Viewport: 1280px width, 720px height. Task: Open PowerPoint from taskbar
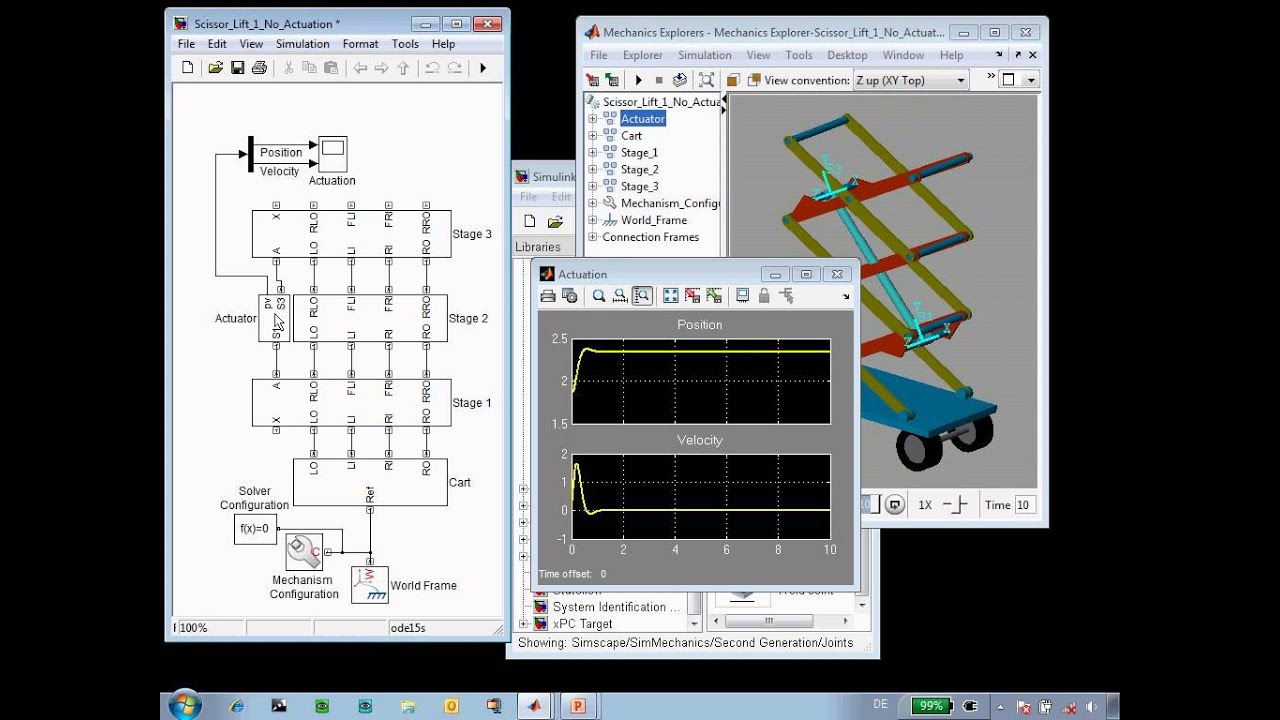pos(577,705)
